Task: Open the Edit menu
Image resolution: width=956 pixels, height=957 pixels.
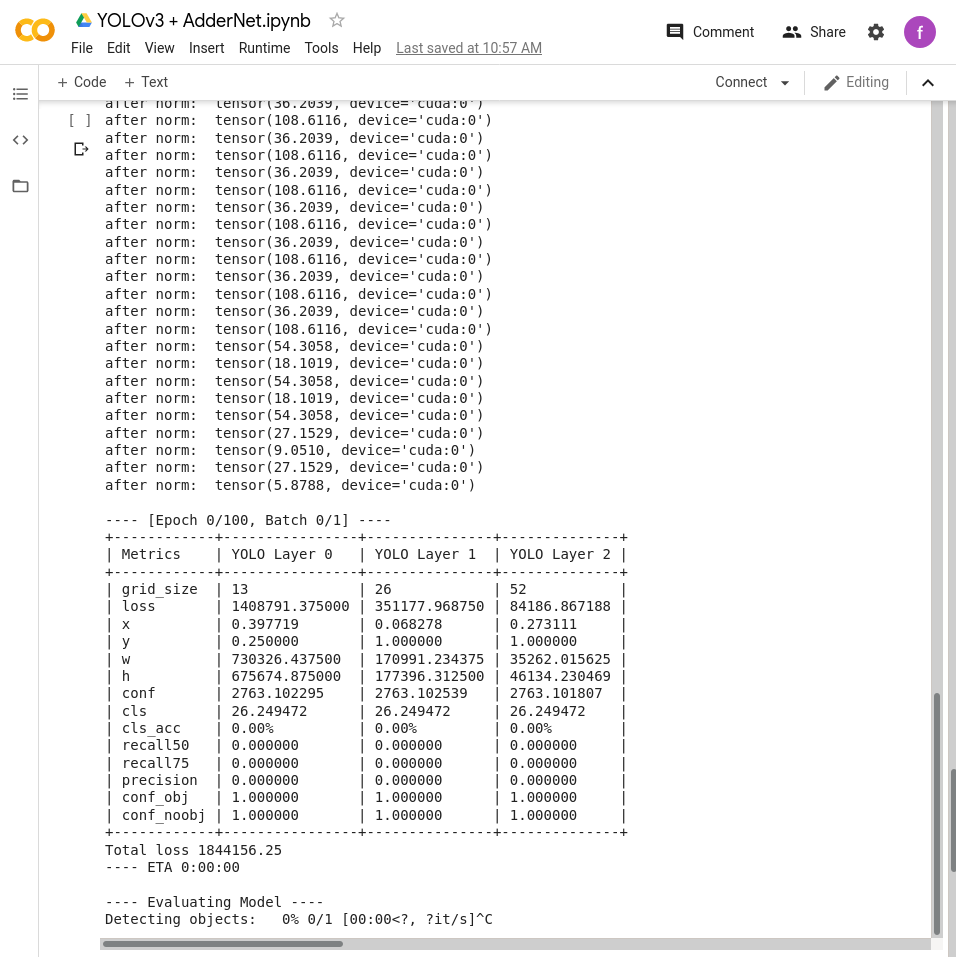Action: click(118, 48)
